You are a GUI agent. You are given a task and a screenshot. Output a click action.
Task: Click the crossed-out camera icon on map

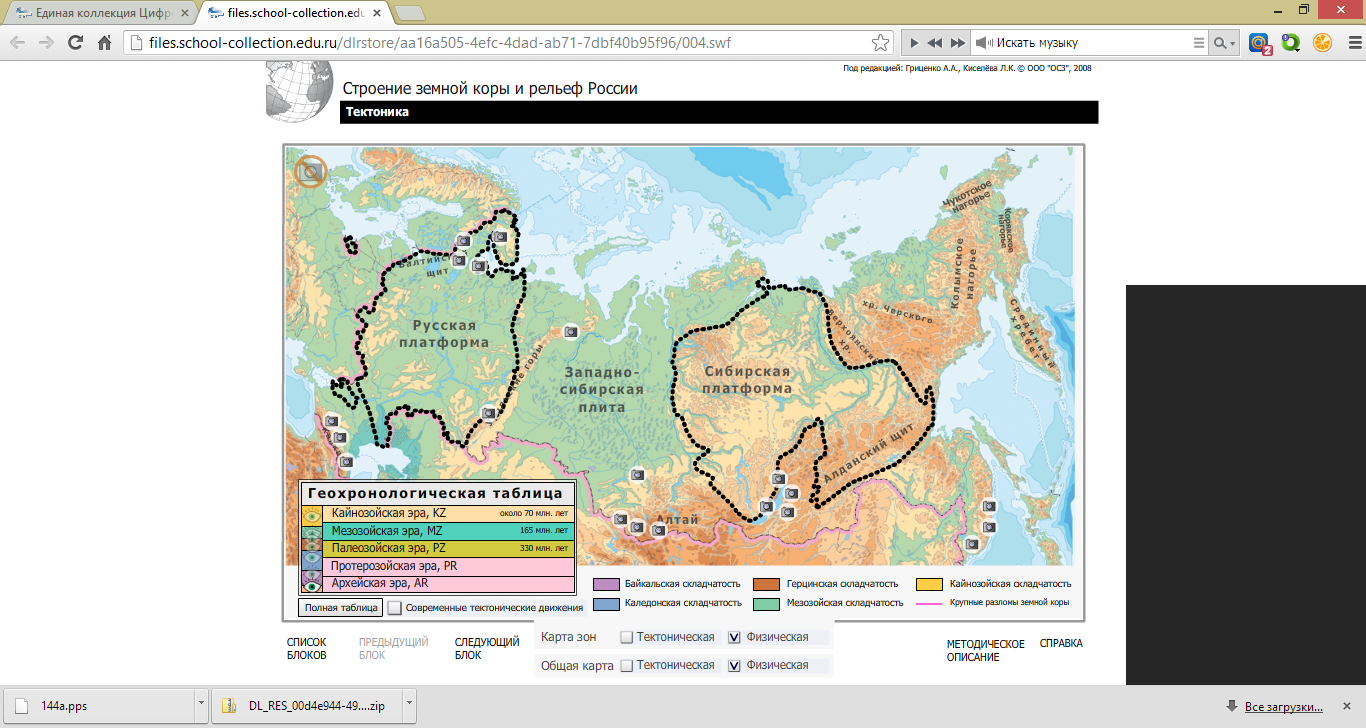tap(311, 172)
